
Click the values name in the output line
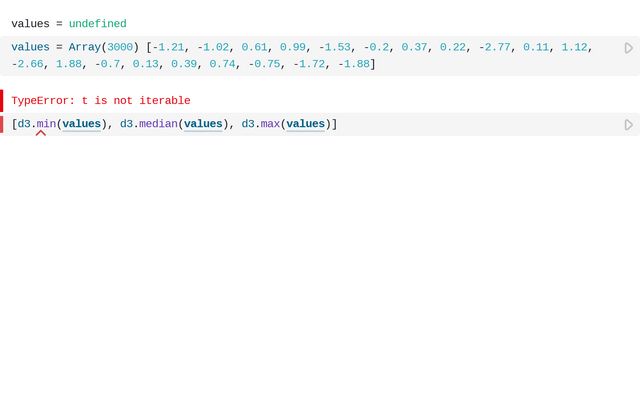(30, 24)
